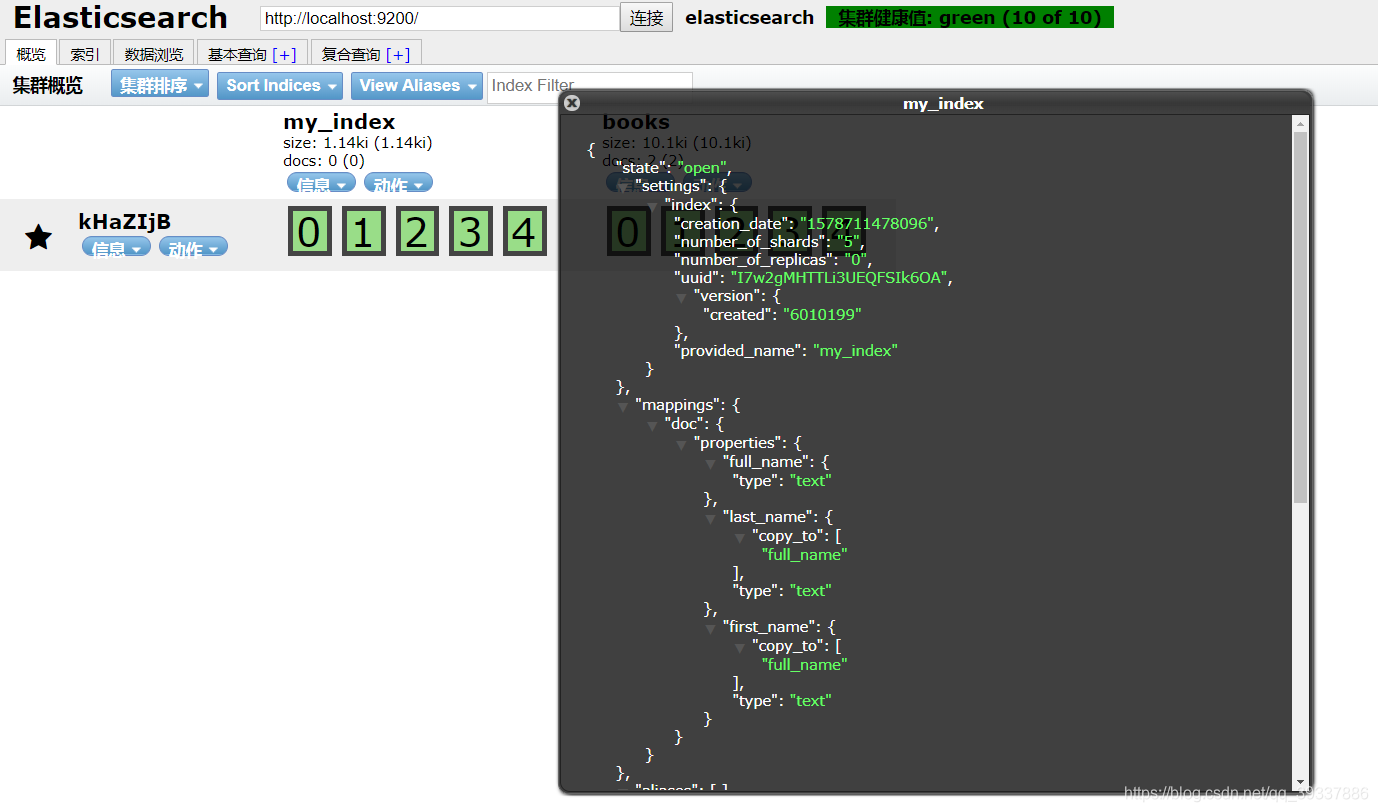Viewport: 1378px width, 812px height.
Task: Click the created value "6010199"
Action: 822,315
